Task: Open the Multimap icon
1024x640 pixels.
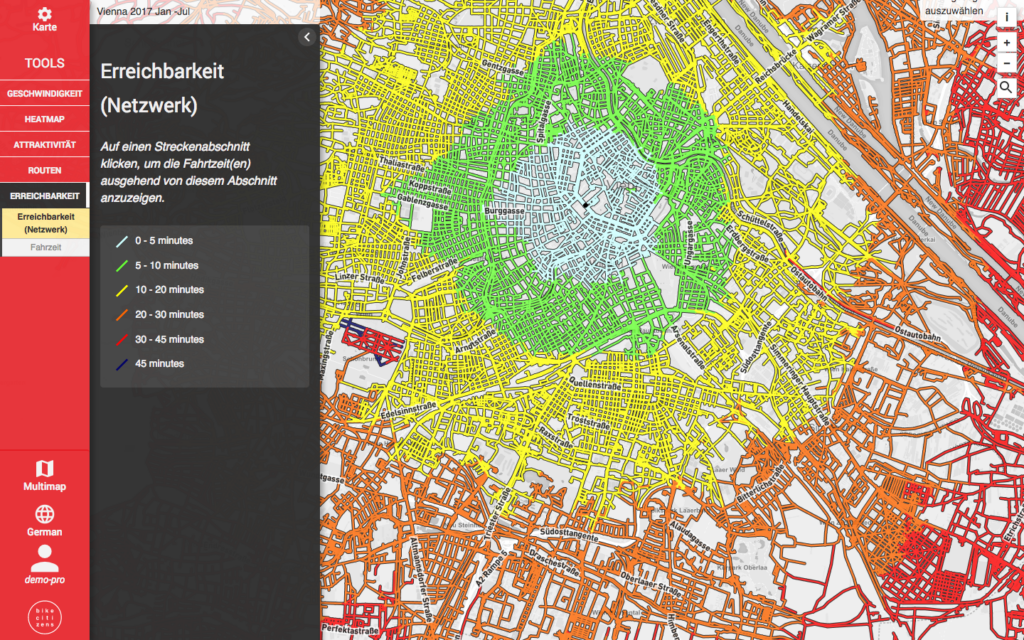Action: [x=44, y=468]
